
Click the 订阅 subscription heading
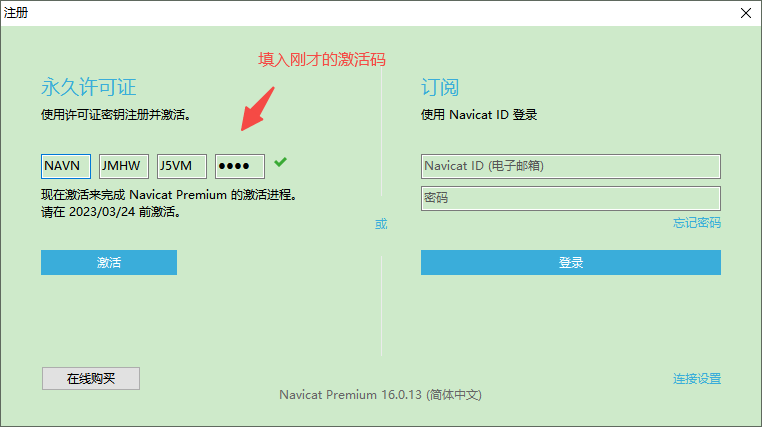click(440, 87)
